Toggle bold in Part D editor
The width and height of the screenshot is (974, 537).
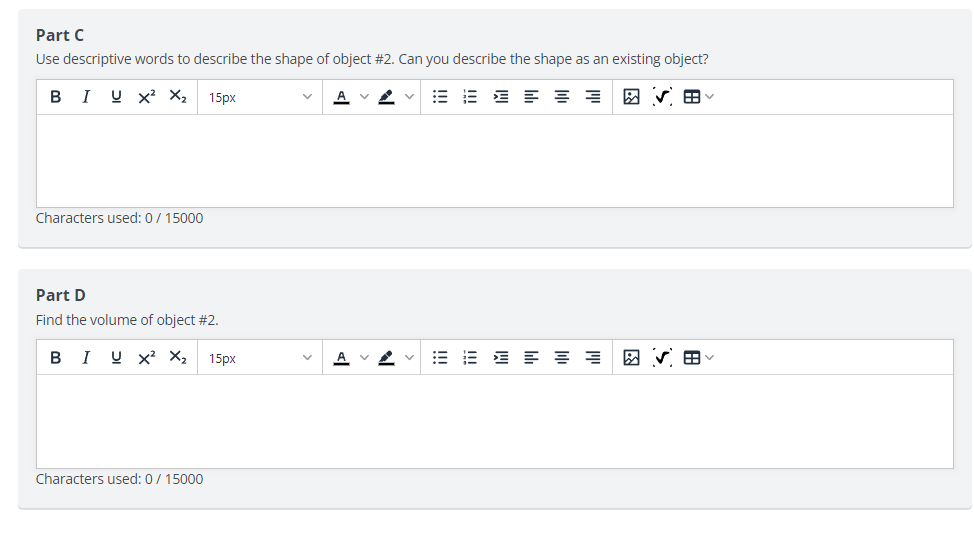point(55,358)
